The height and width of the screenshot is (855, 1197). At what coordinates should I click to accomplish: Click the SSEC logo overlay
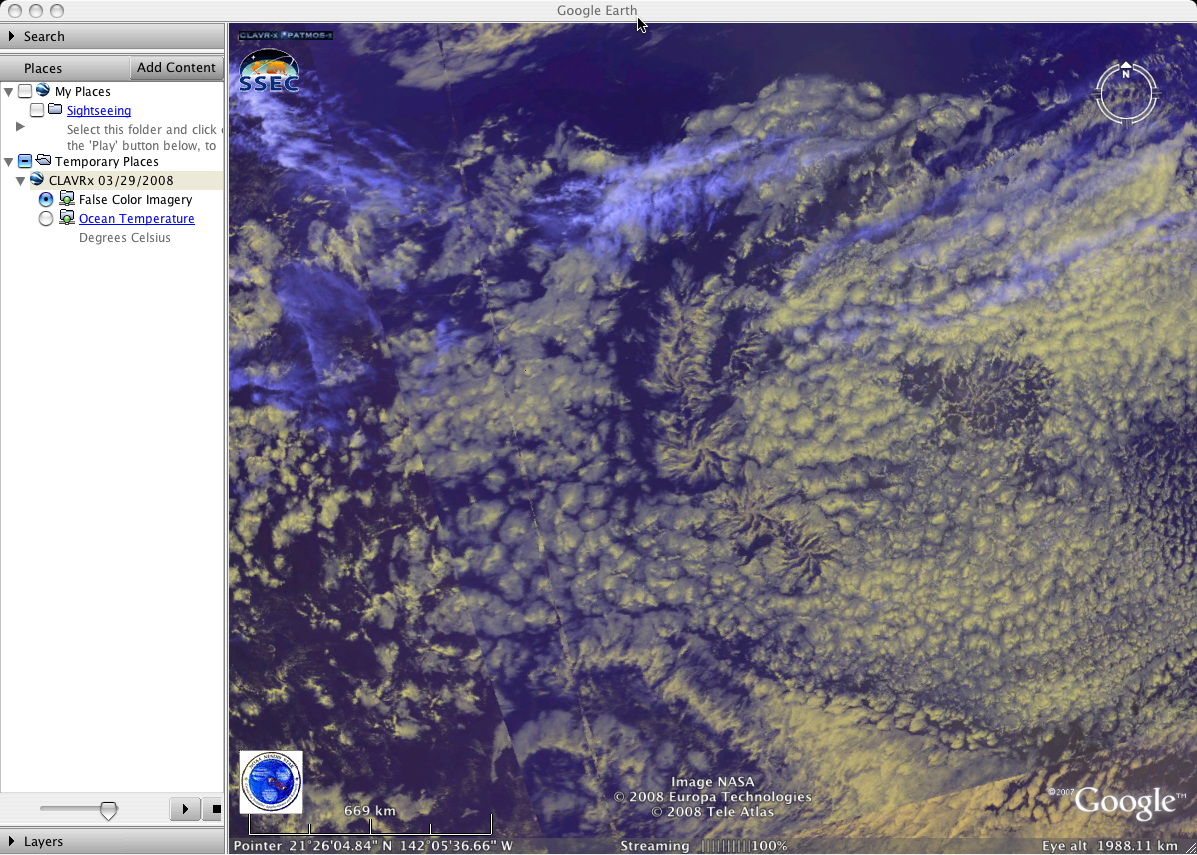tap(269, 72)
